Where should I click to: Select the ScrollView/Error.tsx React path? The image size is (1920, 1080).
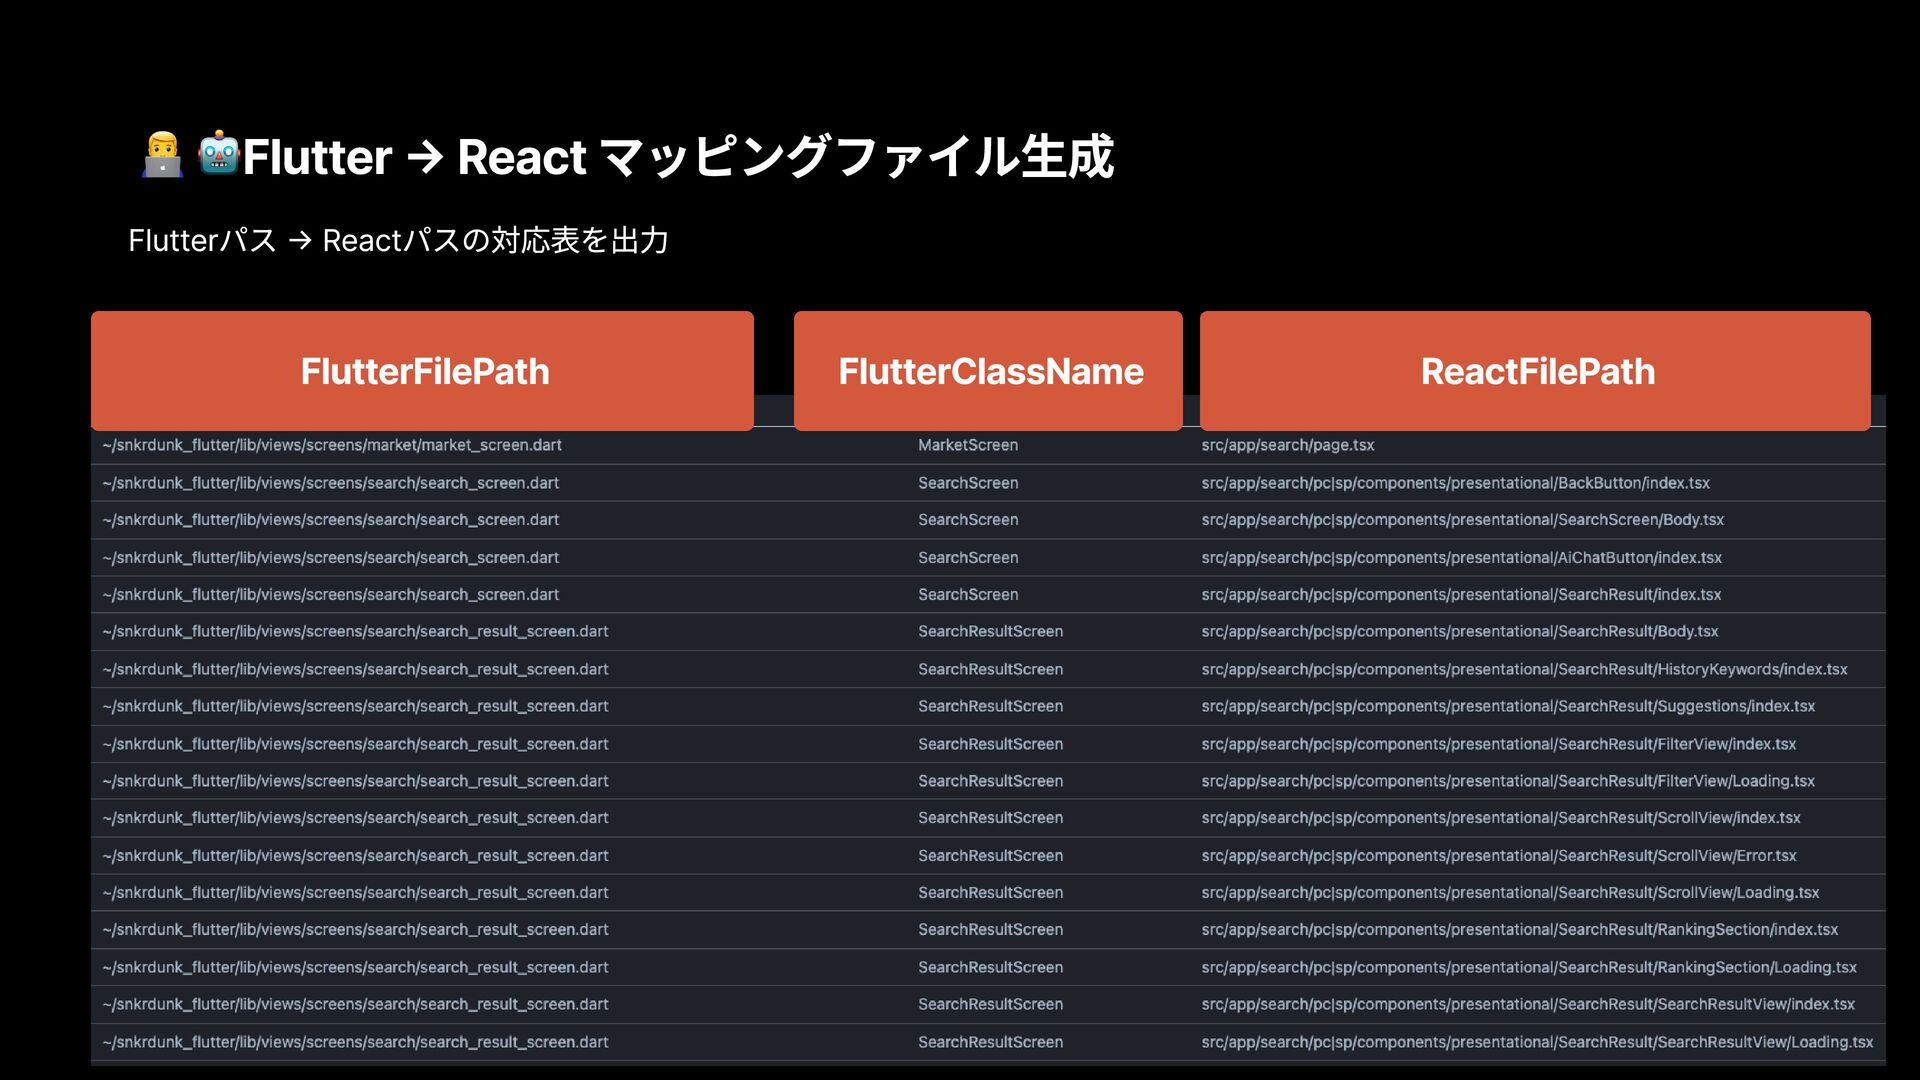coord(1499,856)
